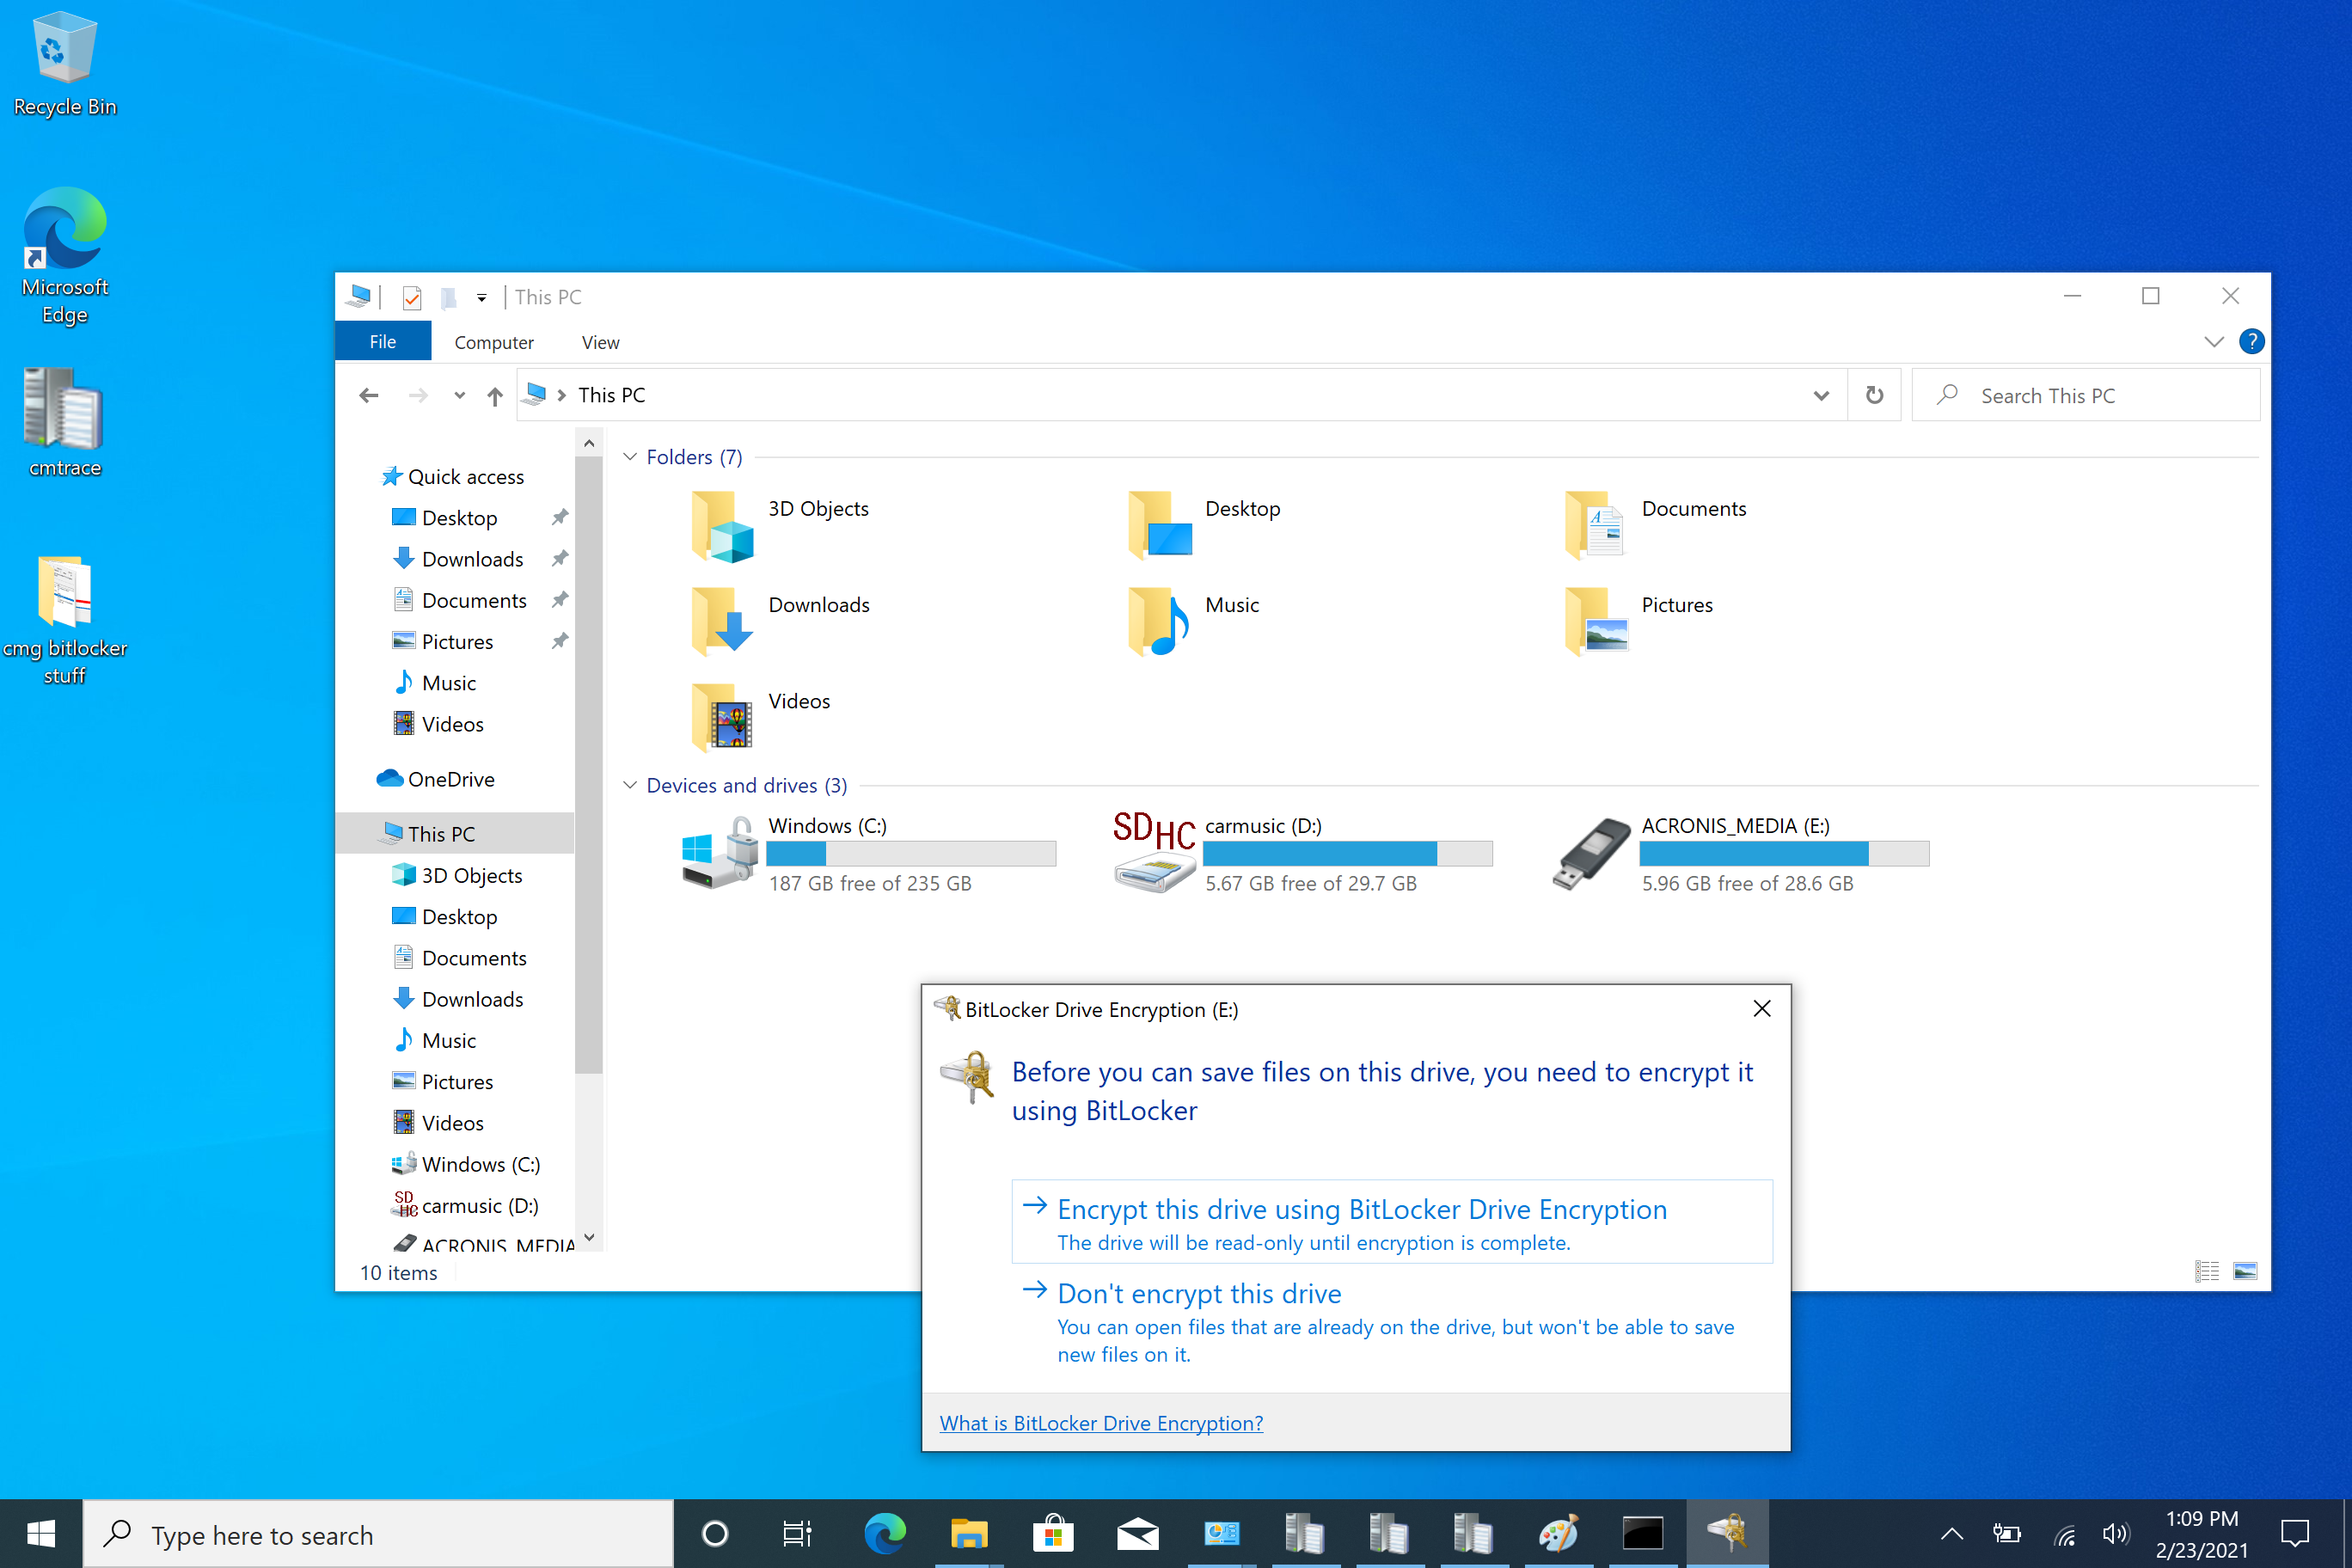Screen dimensions: 2352x1568
Task: Collapse the Folders (7) group
Action: [x=630, y=457]
